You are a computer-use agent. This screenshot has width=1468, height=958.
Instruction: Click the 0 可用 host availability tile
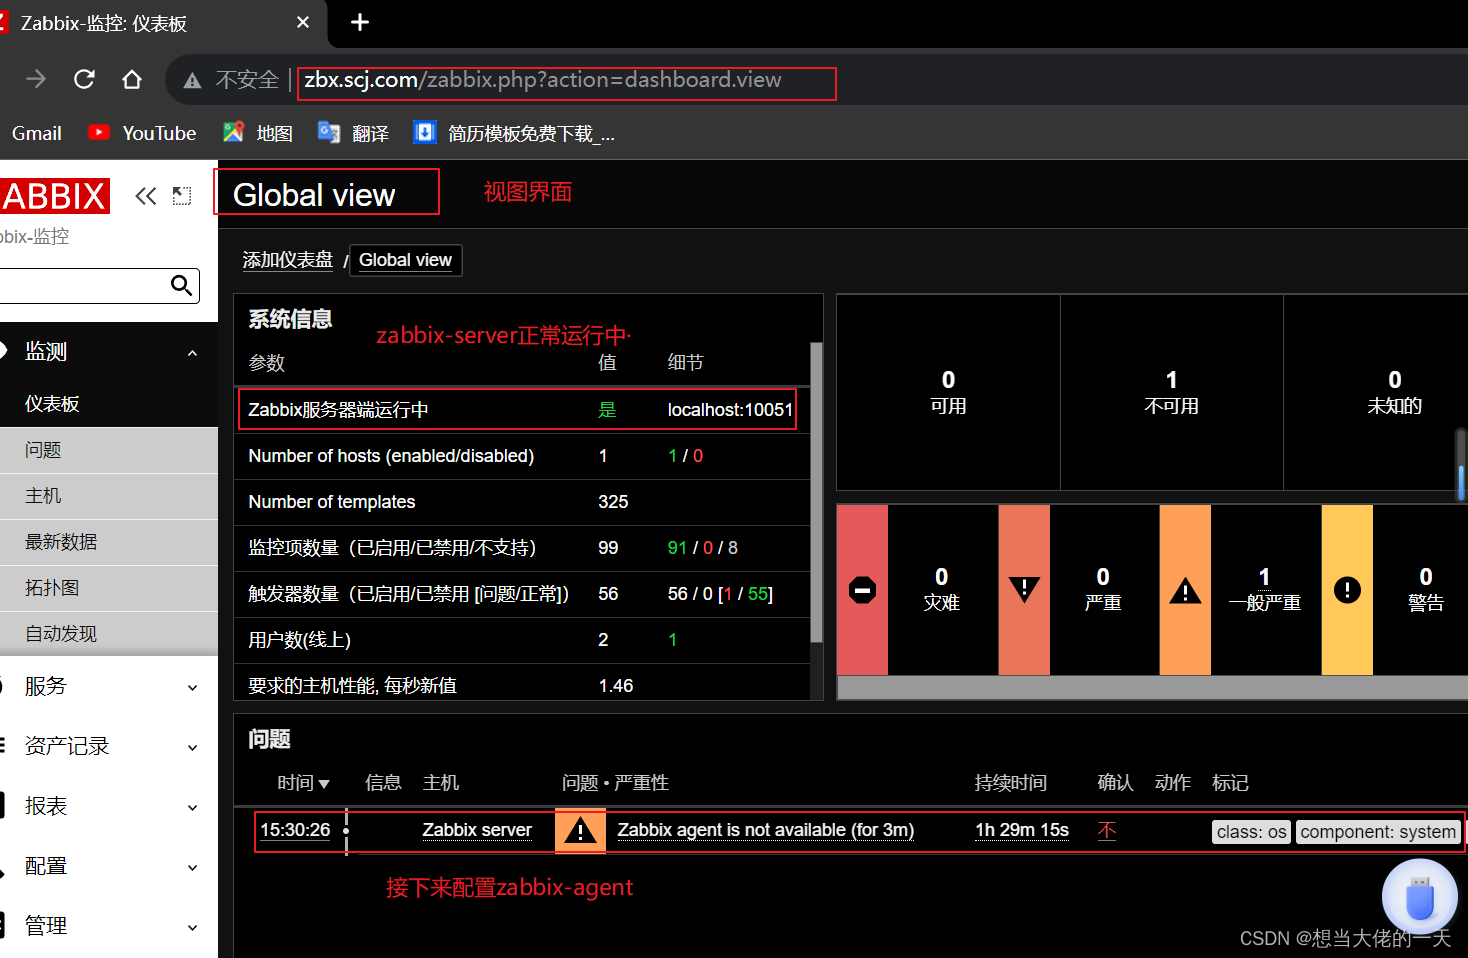pos(948,392)
